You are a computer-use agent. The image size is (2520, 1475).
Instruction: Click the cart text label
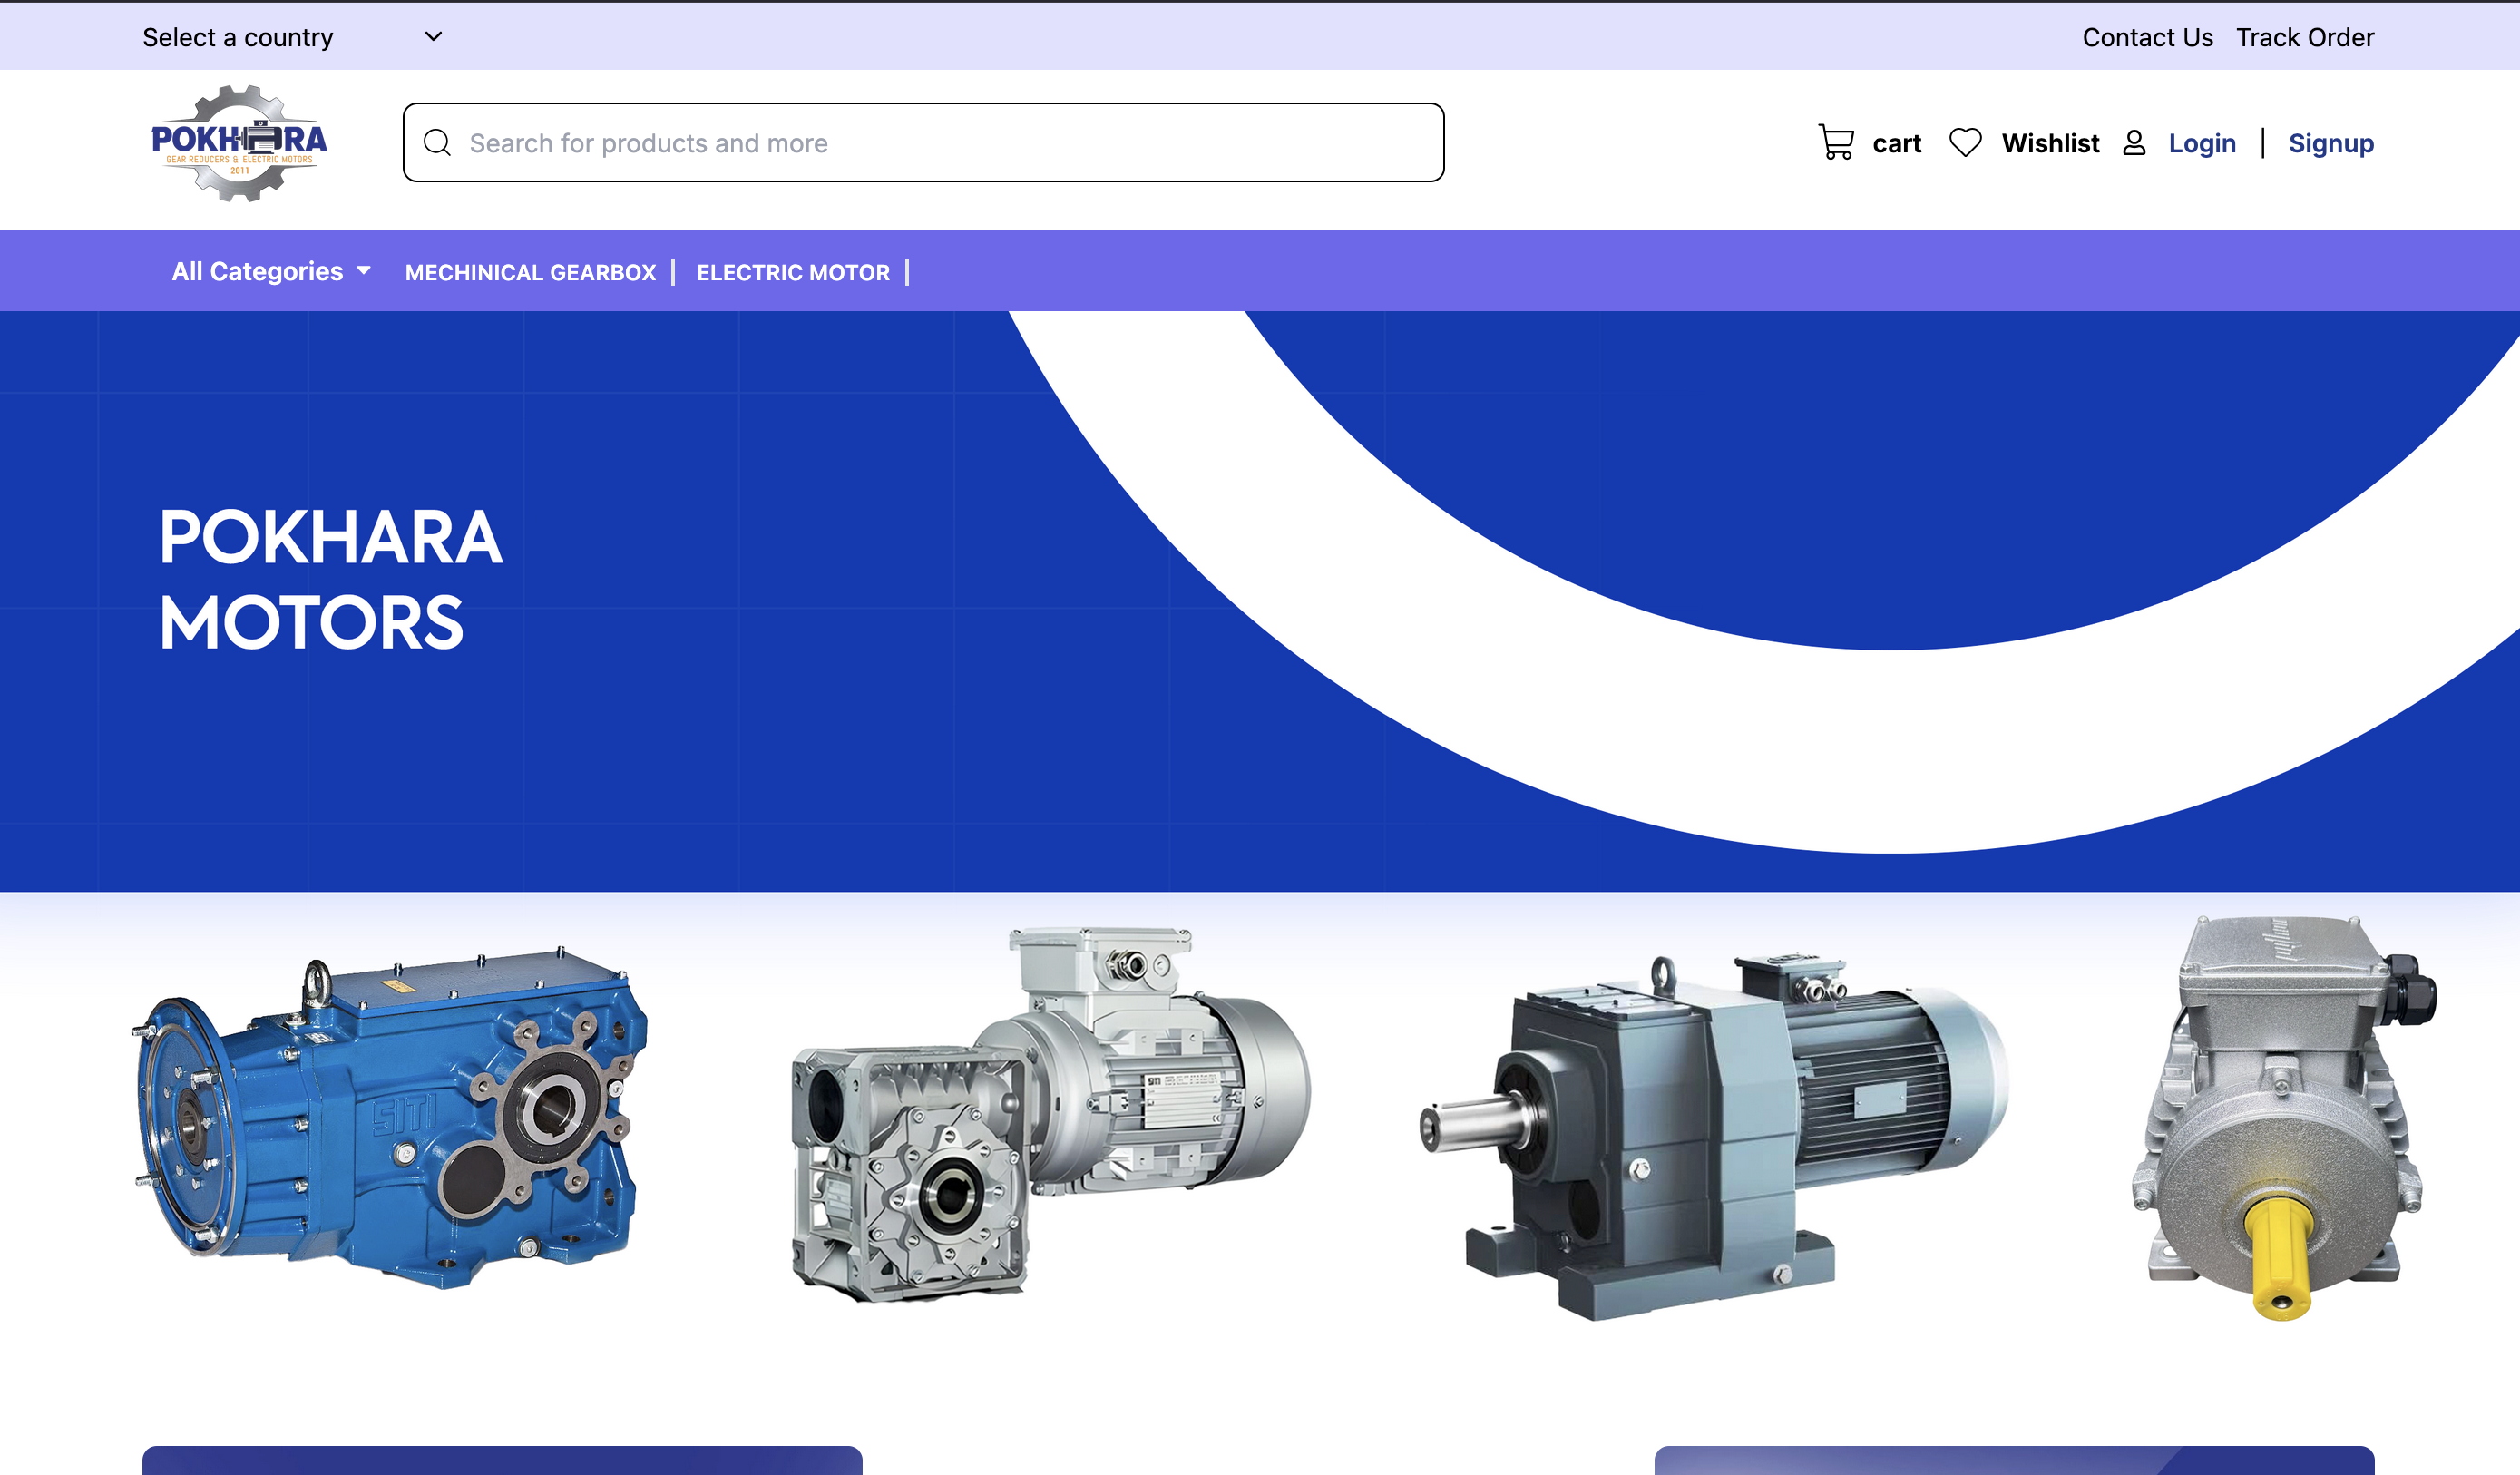coord(1897,143)
